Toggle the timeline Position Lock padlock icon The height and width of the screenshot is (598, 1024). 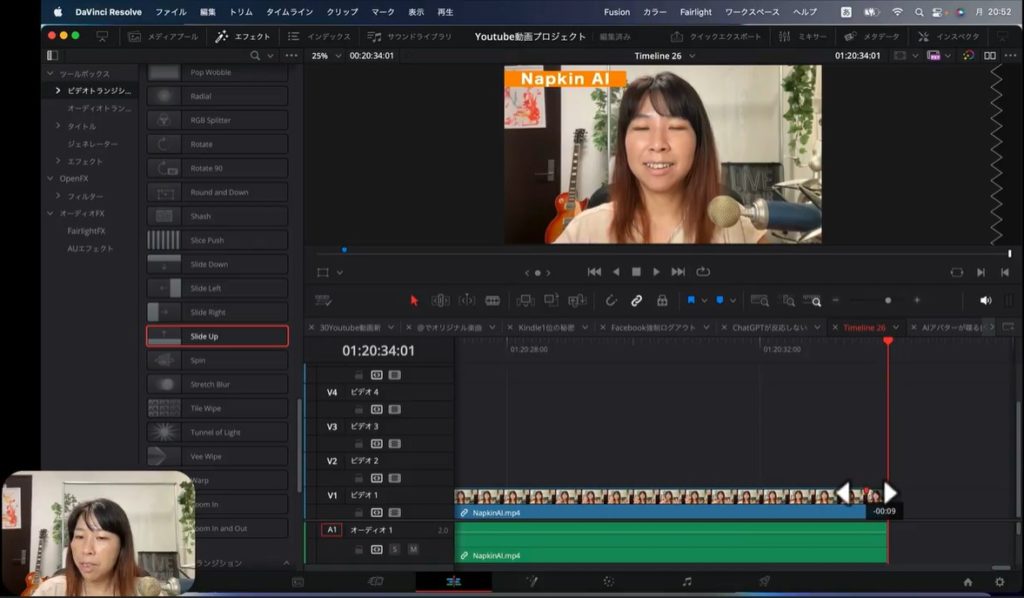pos(662,300)
